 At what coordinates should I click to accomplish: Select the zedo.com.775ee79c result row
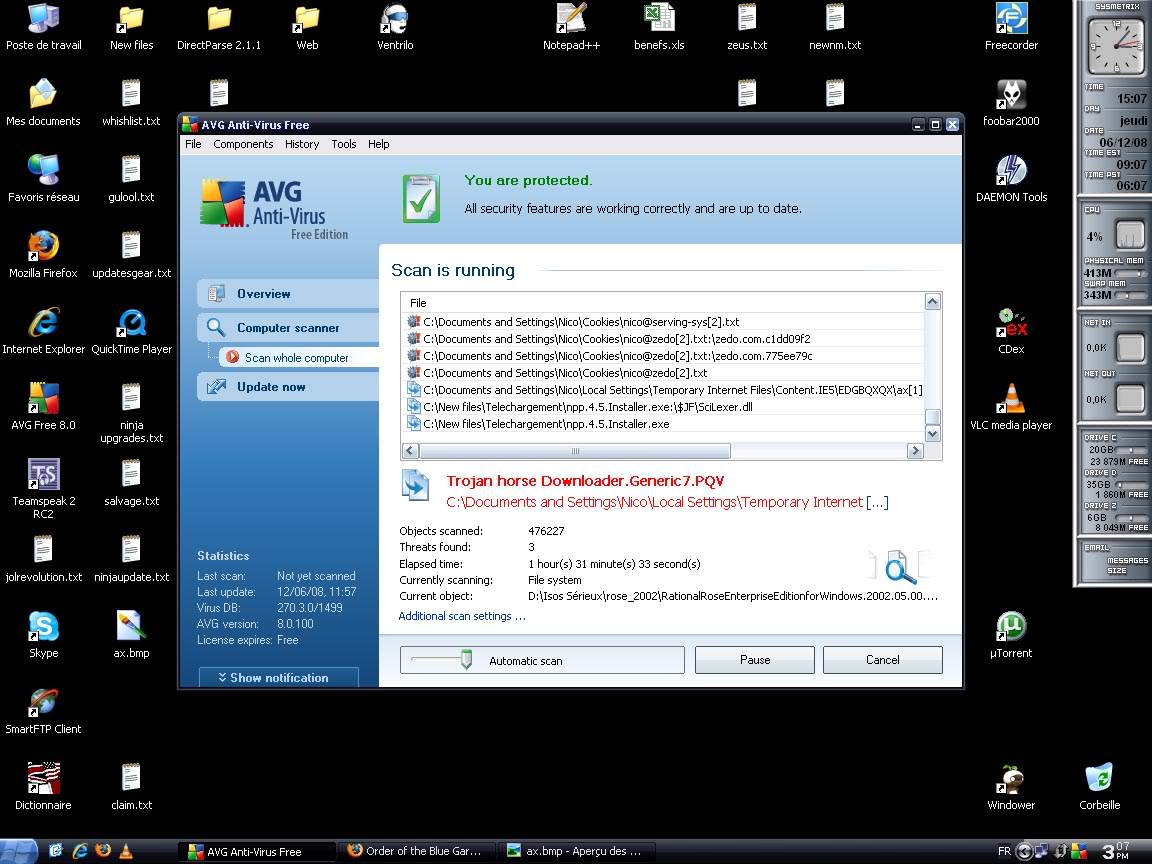tap(664, 356)
